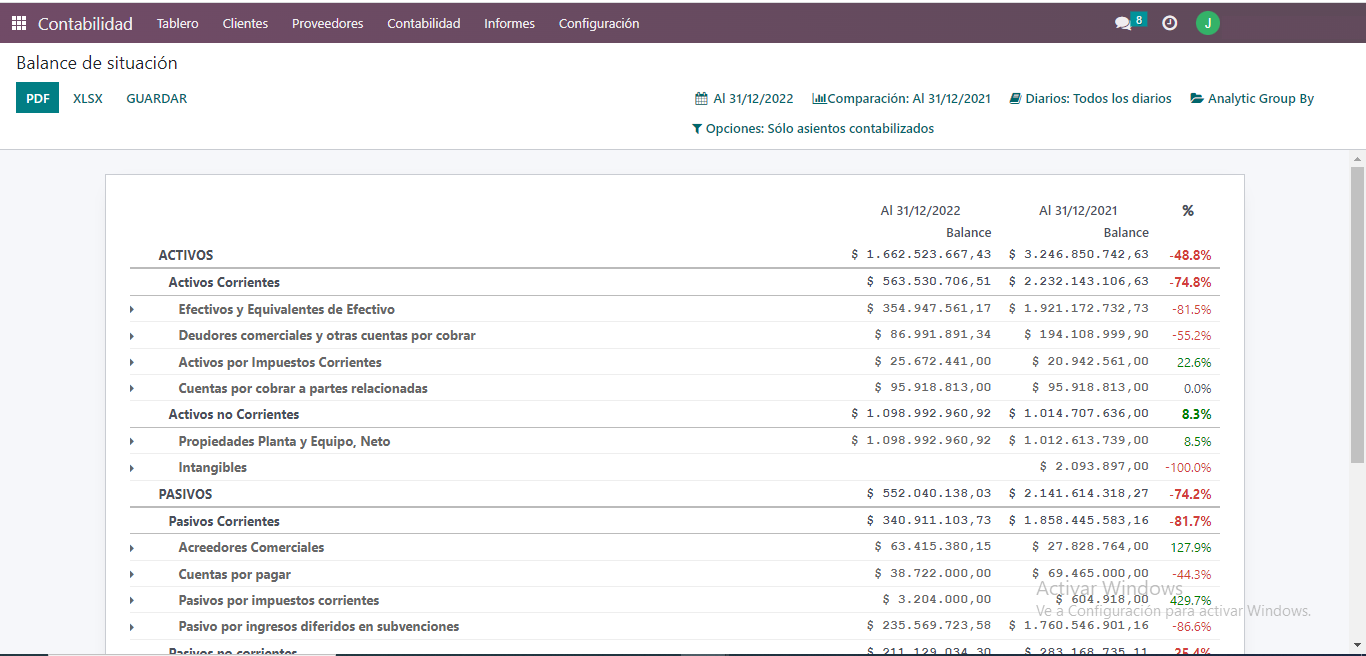Export the report as XLSX

click(x=88, y=98)
